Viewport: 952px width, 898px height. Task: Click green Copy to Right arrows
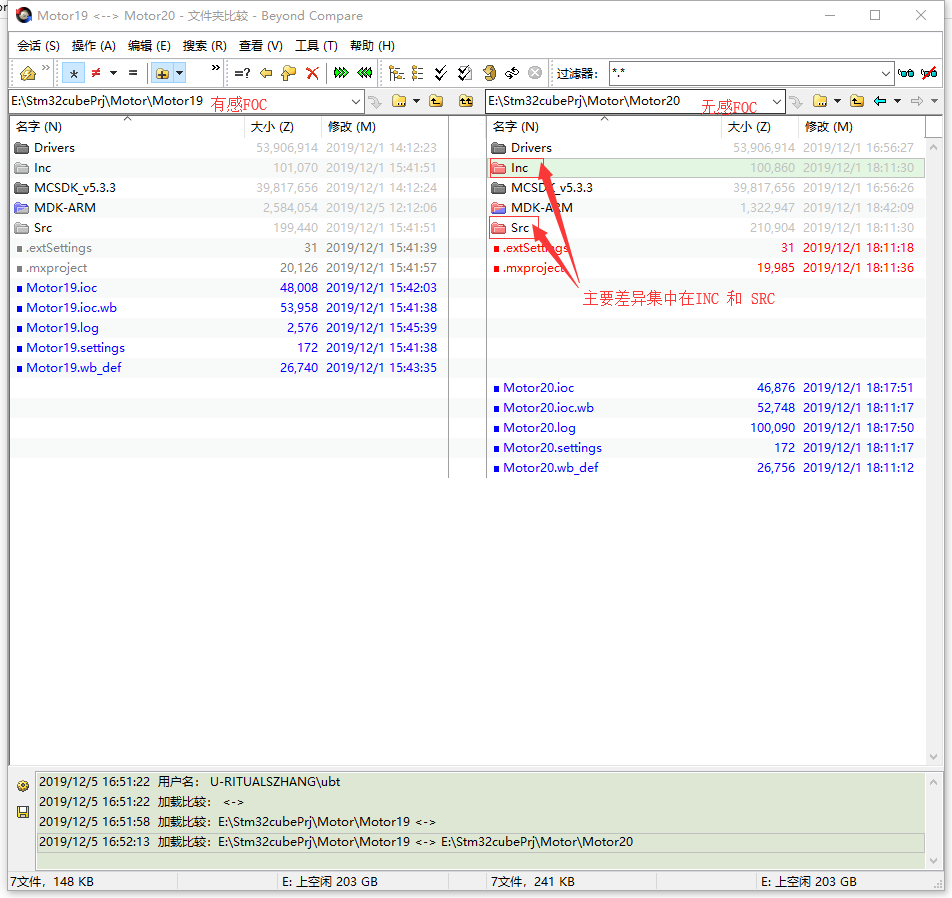[x=341, y=73]
